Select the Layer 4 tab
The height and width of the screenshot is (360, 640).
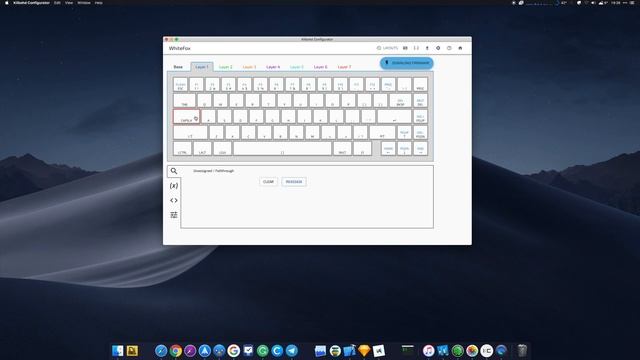point(273,67)
